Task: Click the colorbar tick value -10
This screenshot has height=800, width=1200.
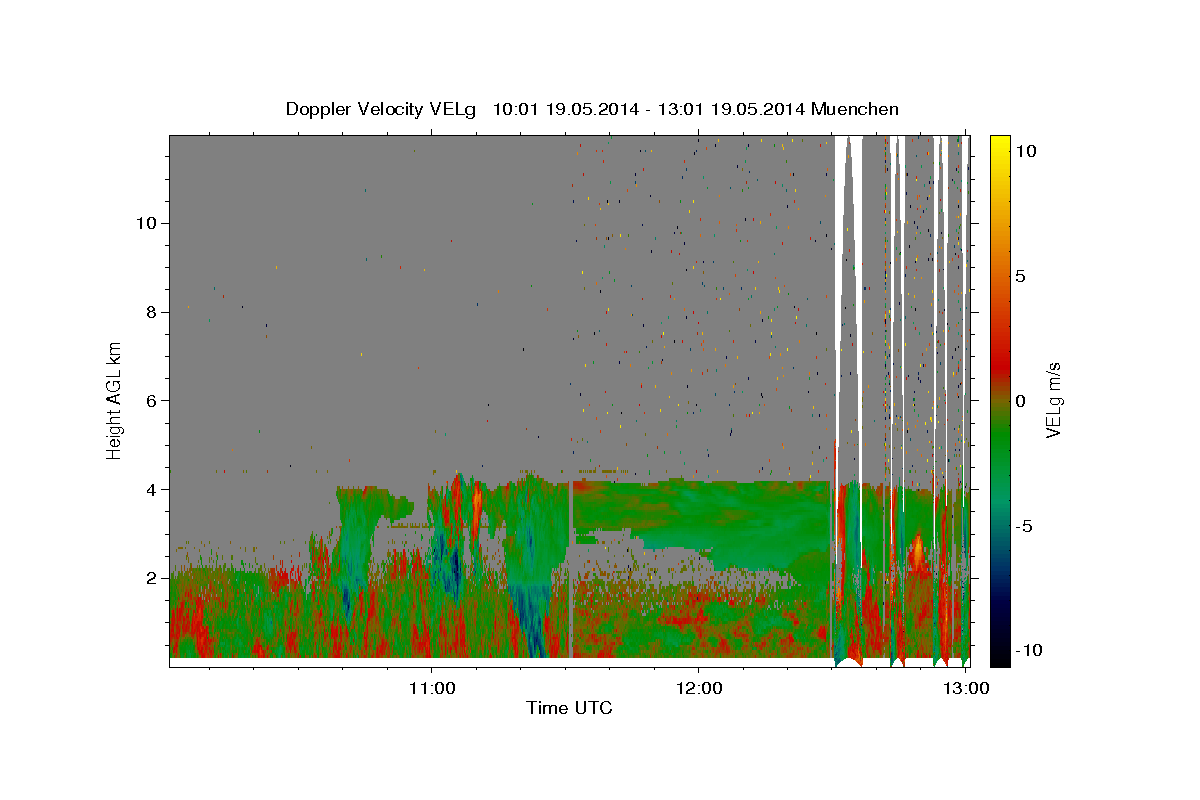Action: [1027, 650]
